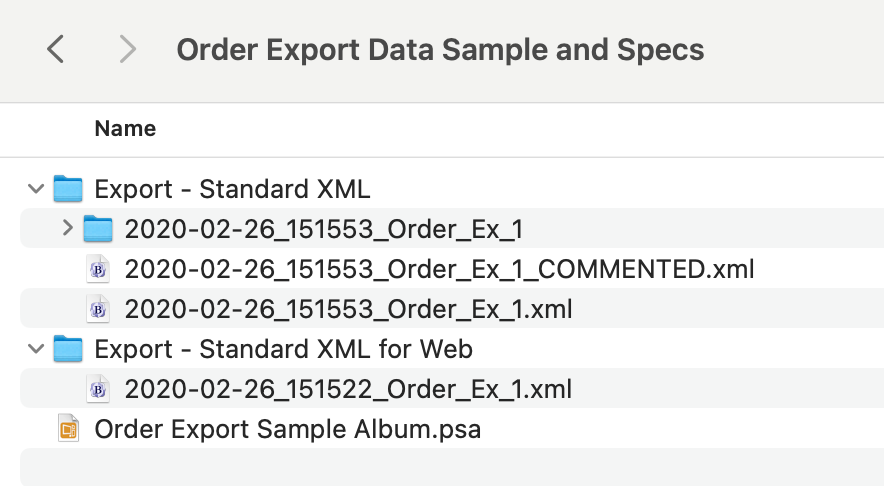Click the COMMENTED.xml file icon
Viewport: 884px width, 486px height.
(x=98, y=269)
